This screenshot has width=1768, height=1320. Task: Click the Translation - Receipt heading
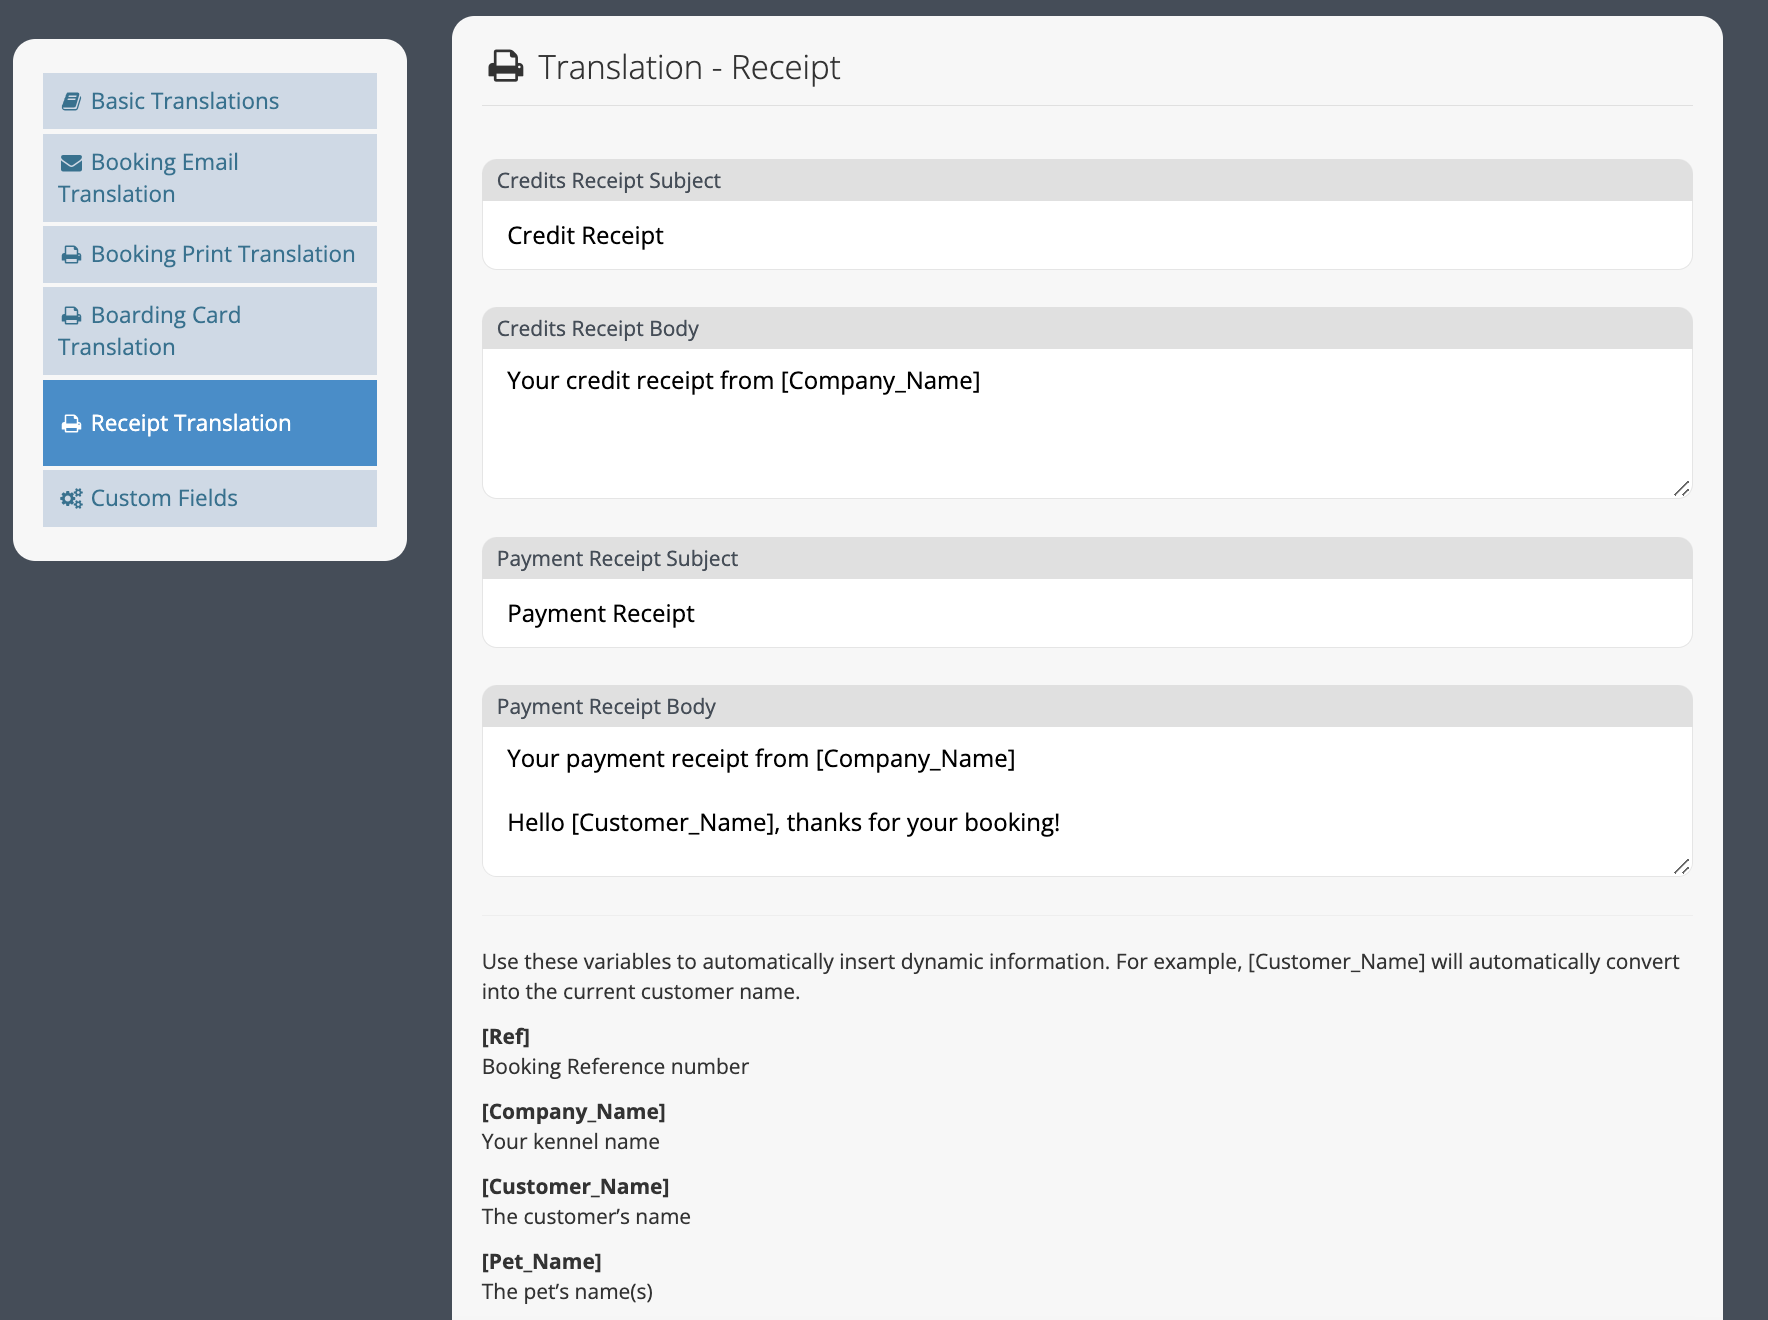[689, 67]
